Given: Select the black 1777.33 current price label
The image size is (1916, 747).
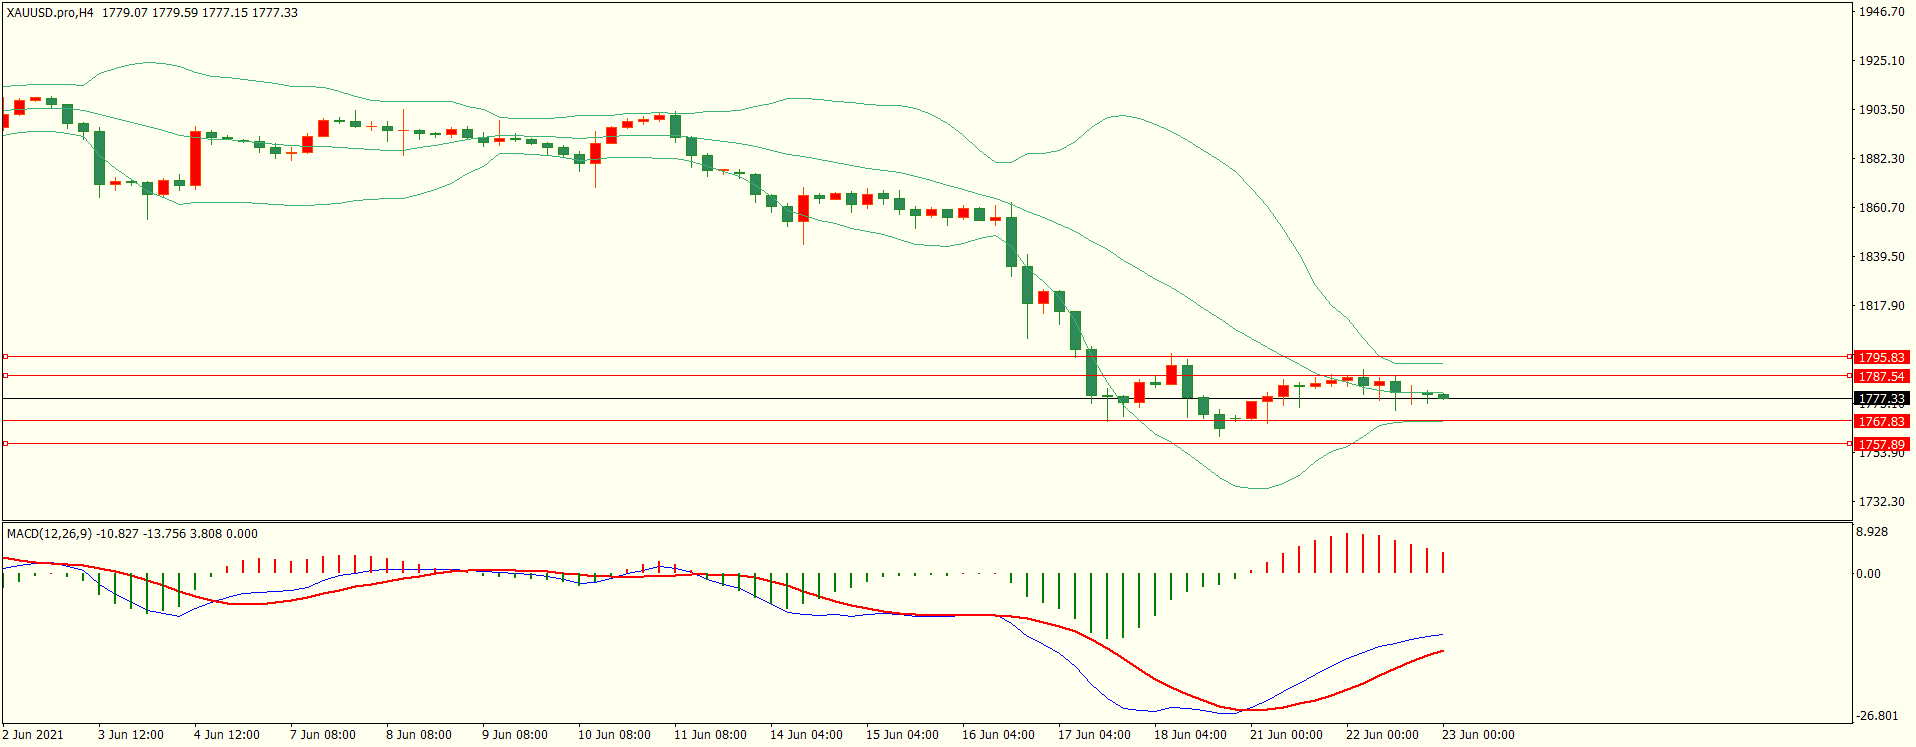Looking at the screenshot, I should pyautogui.click(x=1881, y=399).
